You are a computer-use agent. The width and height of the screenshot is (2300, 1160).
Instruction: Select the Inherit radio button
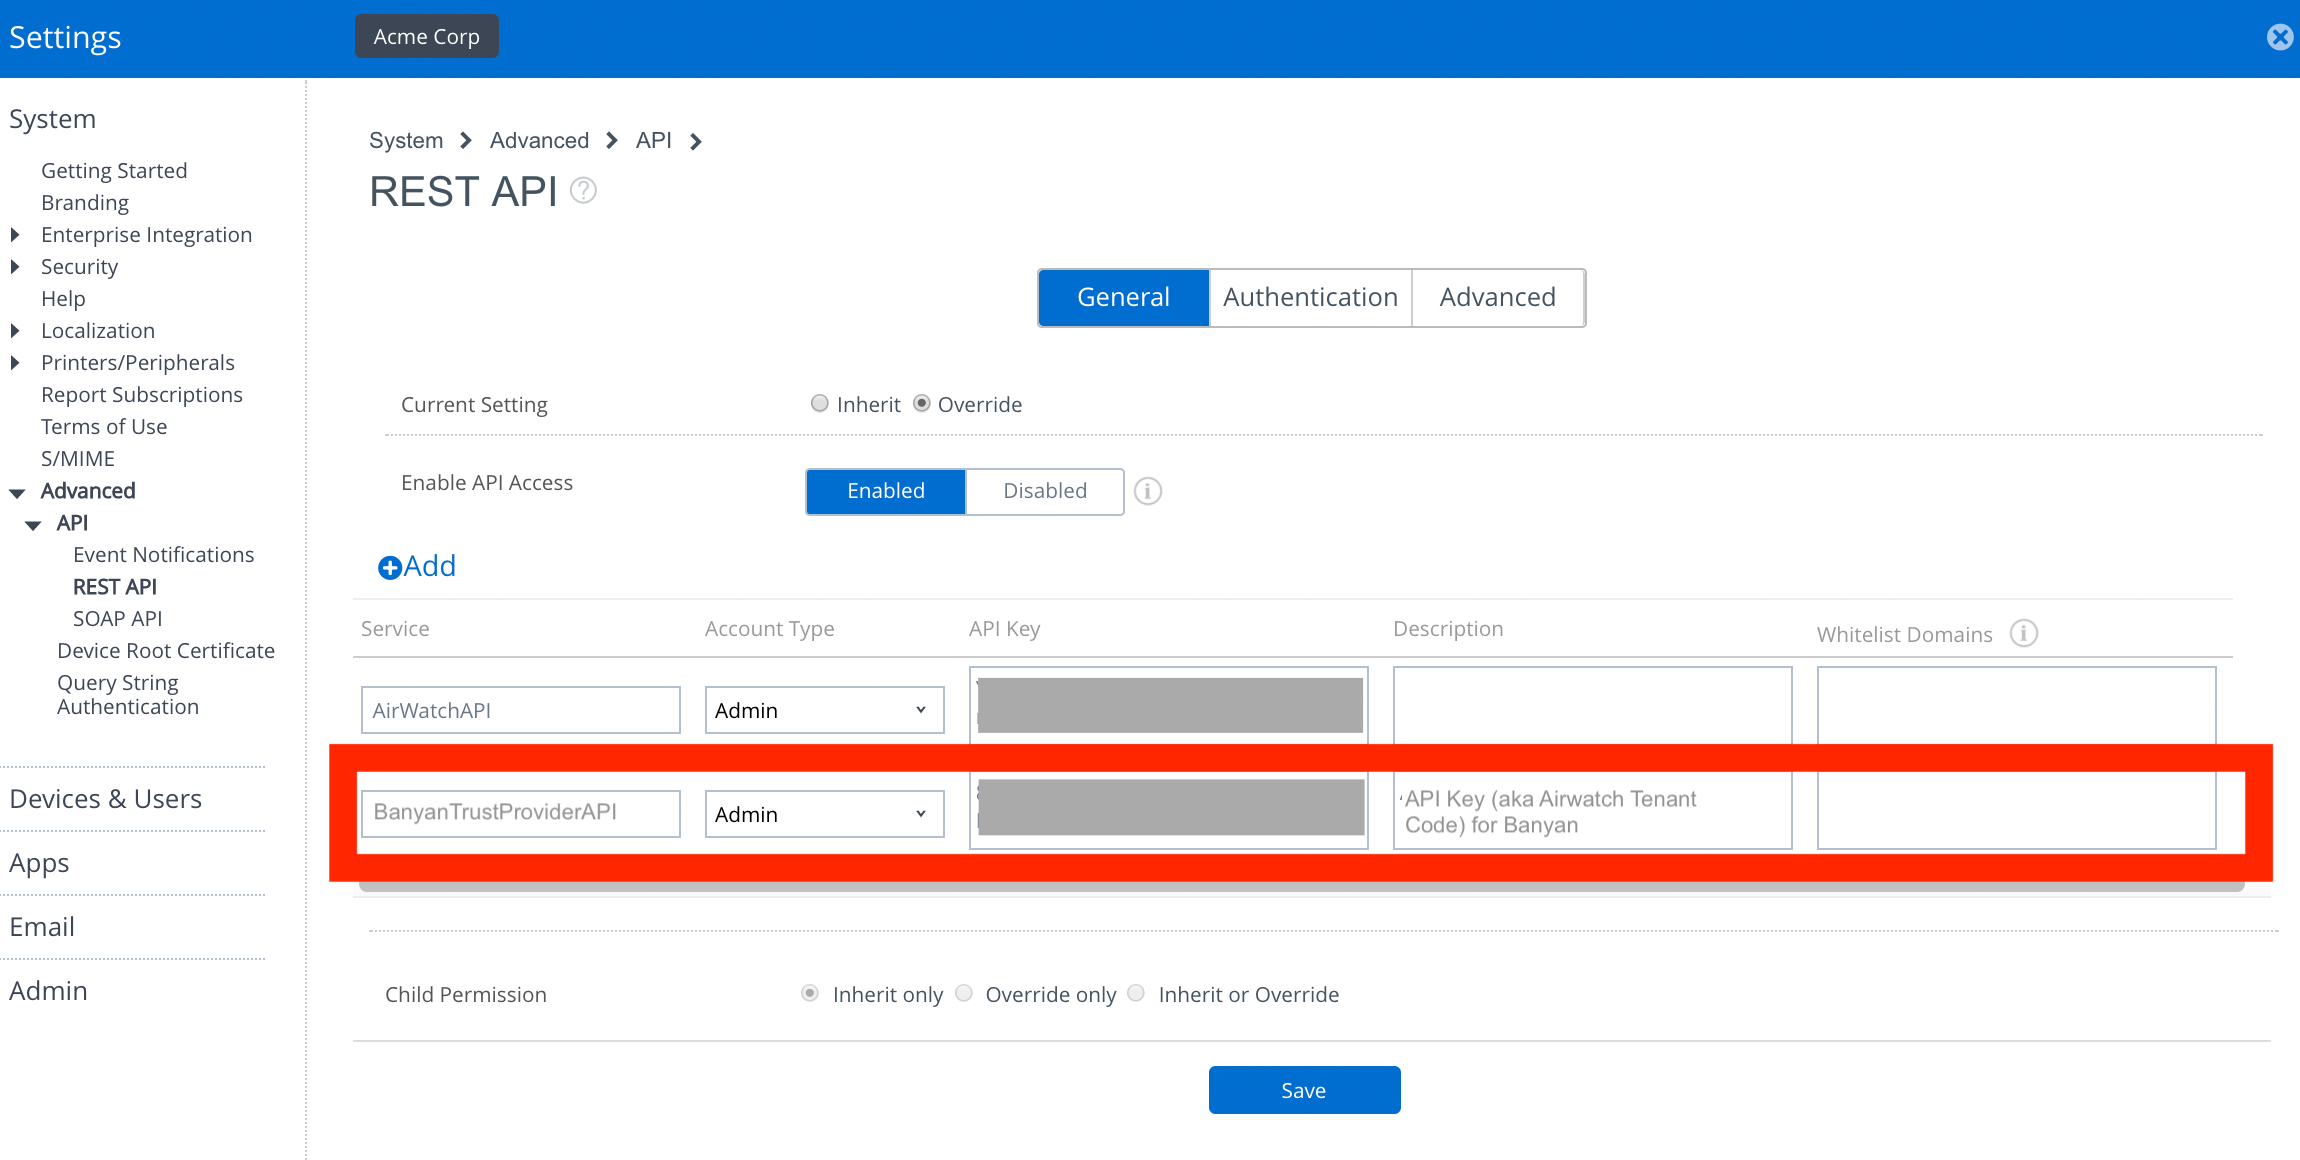pyautogui.click(x=820, y=403)
